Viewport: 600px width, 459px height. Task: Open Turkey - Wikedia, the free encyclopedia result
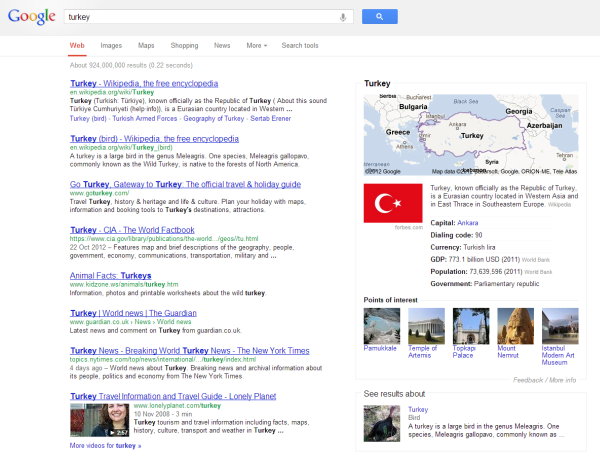point(144,83)
